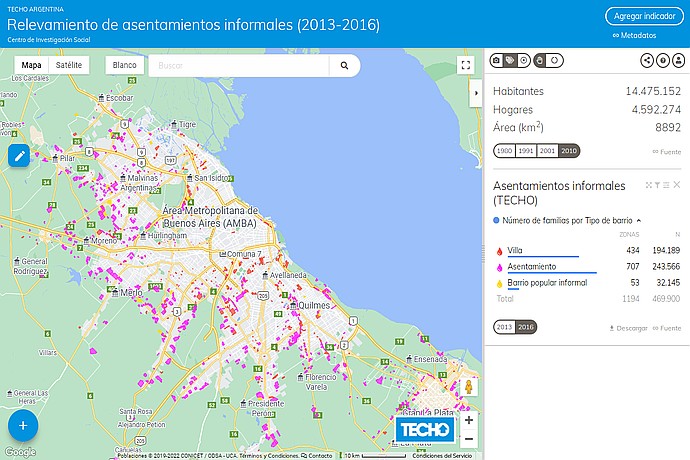Image resolution: width=690 pixels, height=460 pixels.
Task: Switch to Mapa view
Action: pos(31,65)
